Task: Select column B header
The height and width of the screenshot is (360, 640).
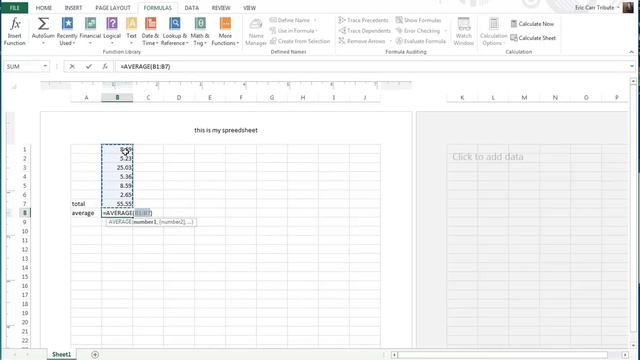Action: coord(117,98)
